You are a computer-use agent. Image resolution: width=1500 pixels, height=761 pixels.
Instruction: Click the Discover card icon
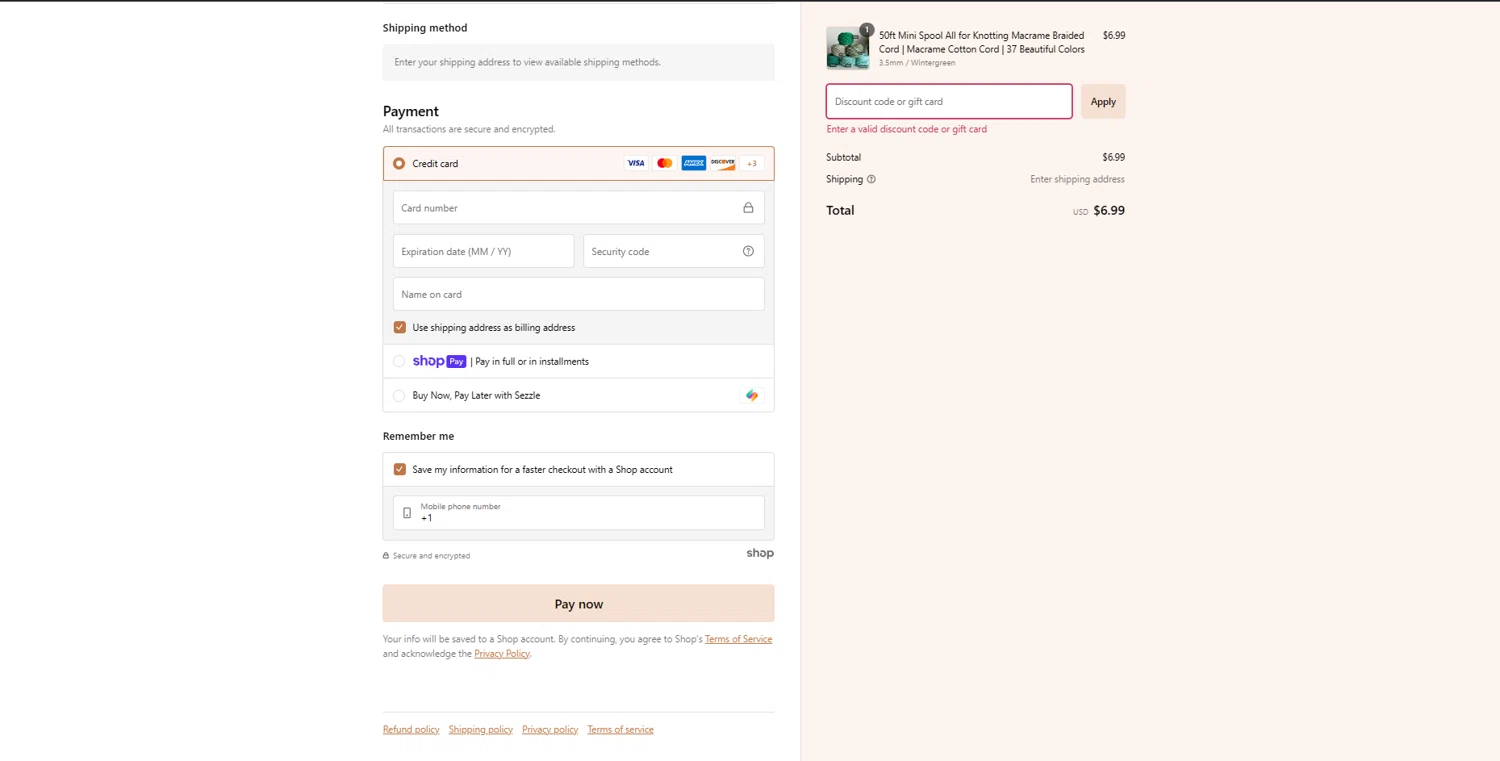[722, 163]
